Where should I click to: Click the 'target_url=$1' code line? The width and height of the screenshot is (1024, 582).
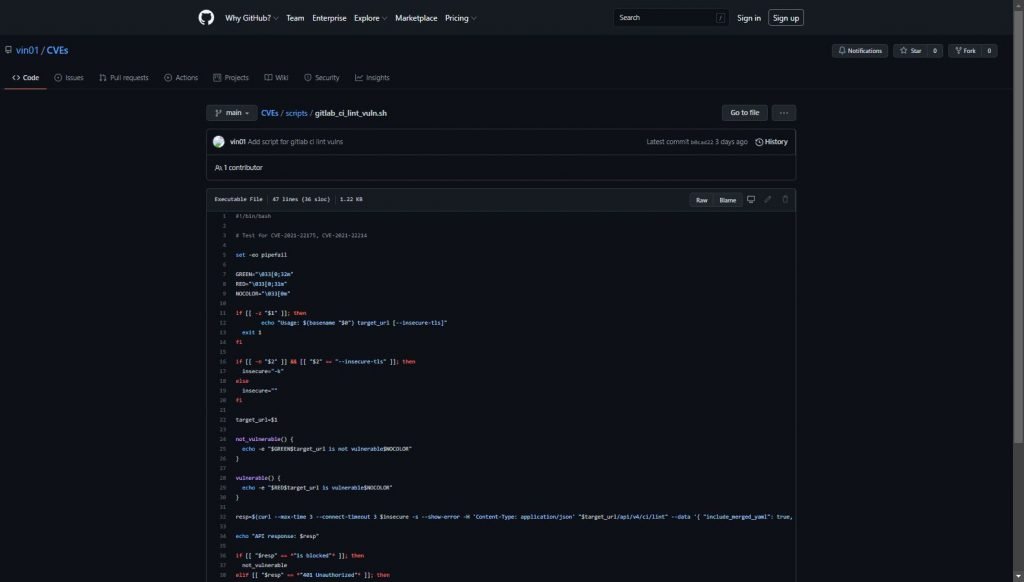(257, 420)
